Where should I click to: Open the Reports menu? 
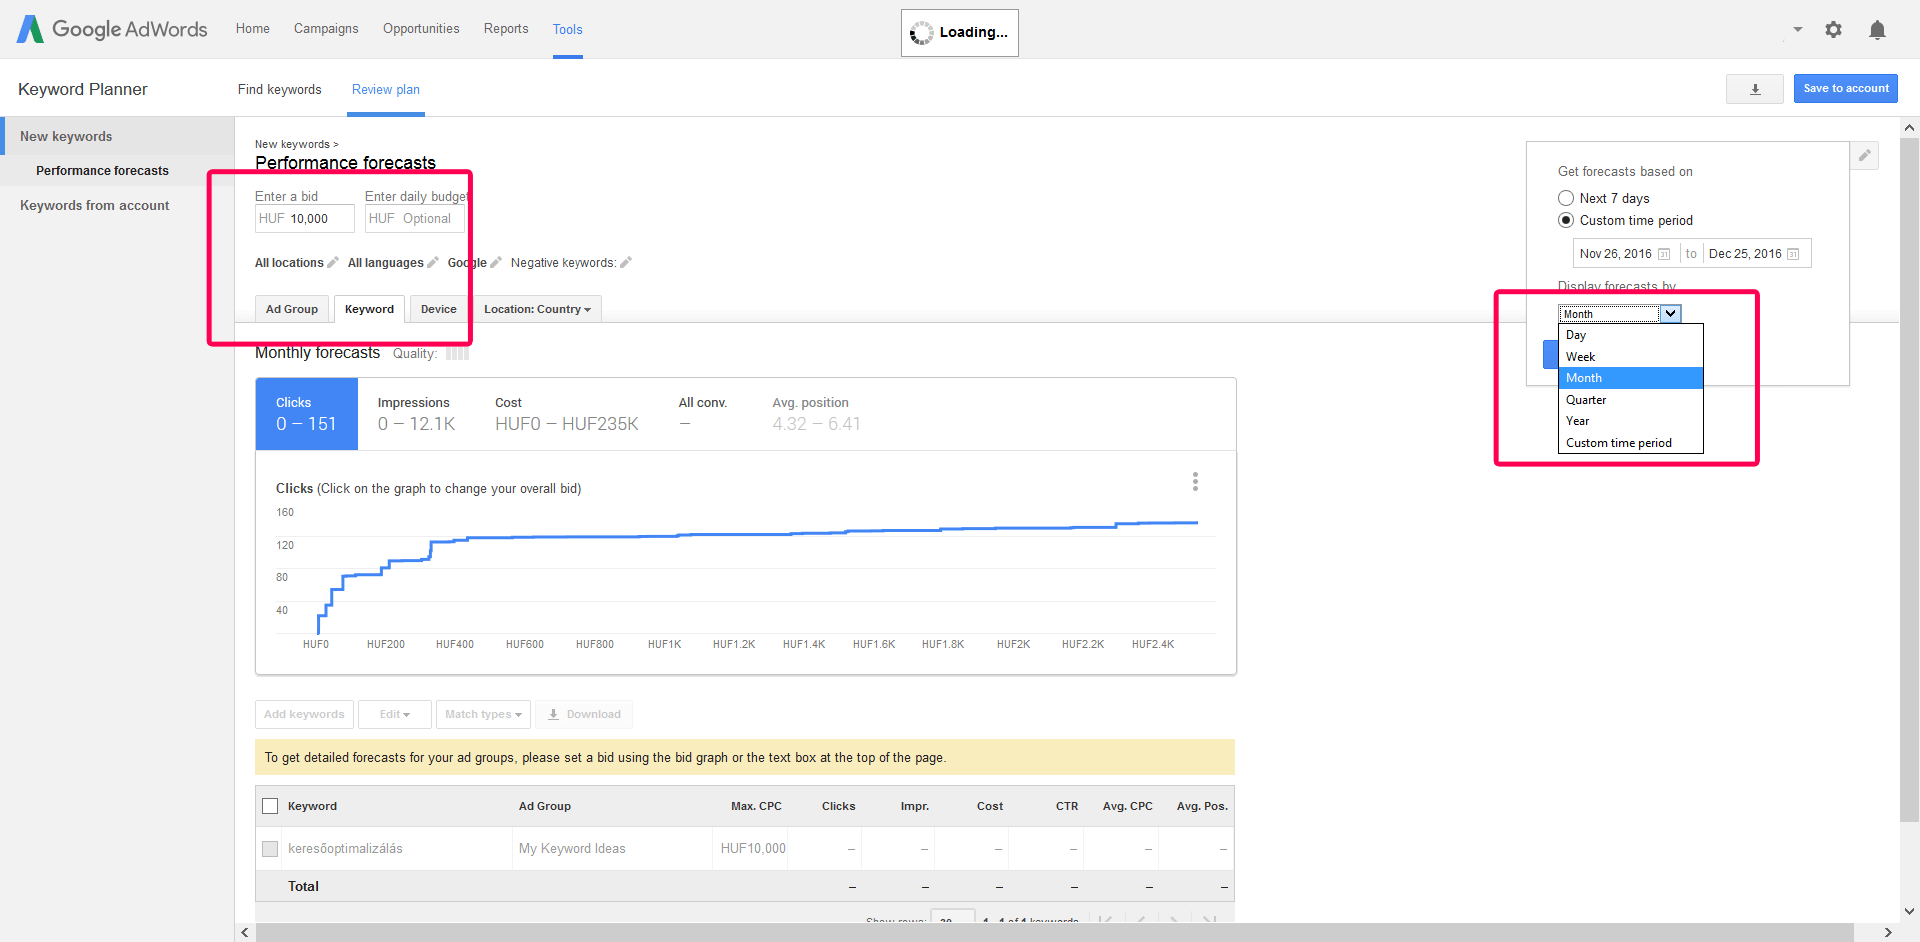coord(506,29)
